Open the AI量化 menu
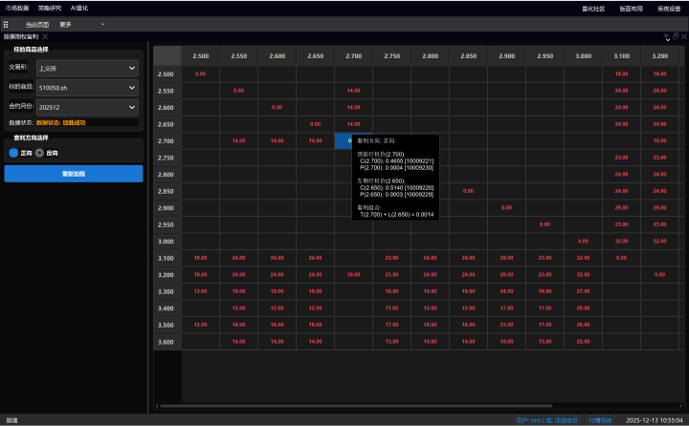 [x=79, y=7]
